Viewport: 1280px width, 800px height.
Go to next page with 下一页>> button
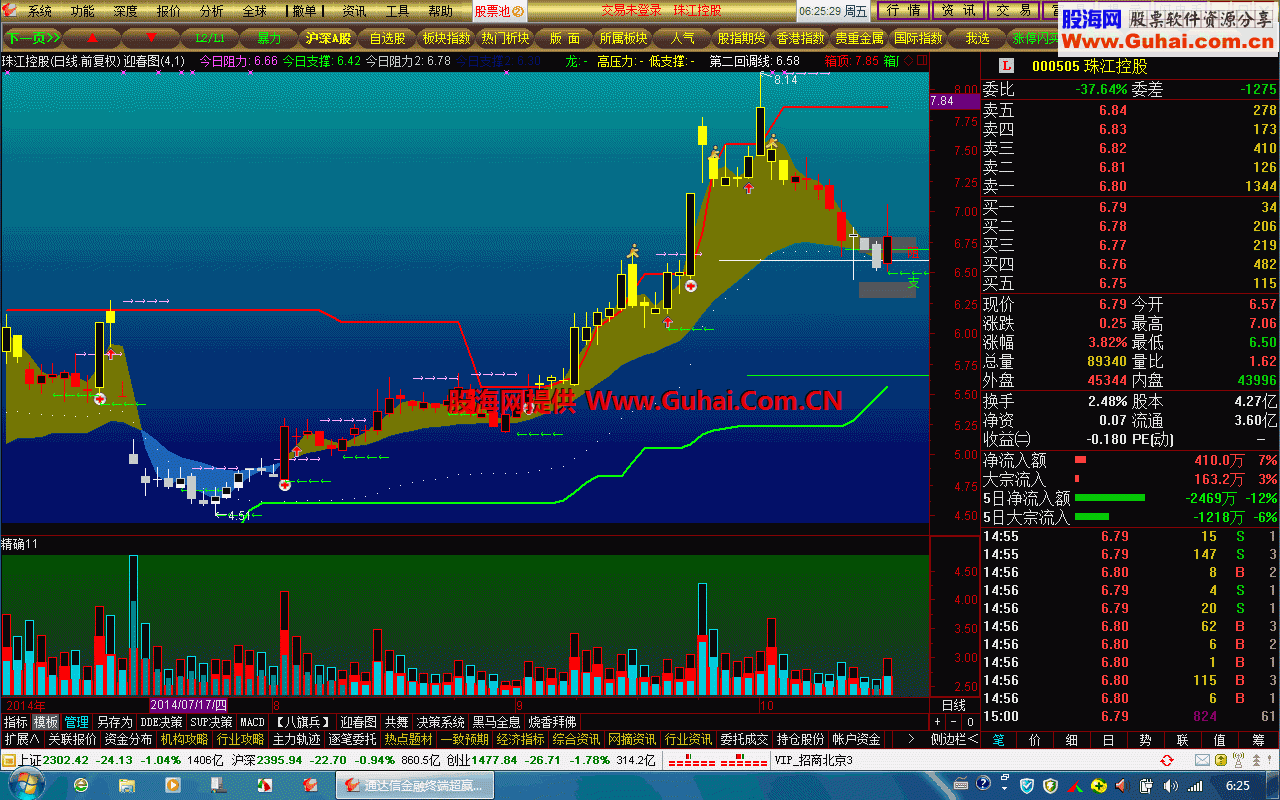(x=32, y=38)
